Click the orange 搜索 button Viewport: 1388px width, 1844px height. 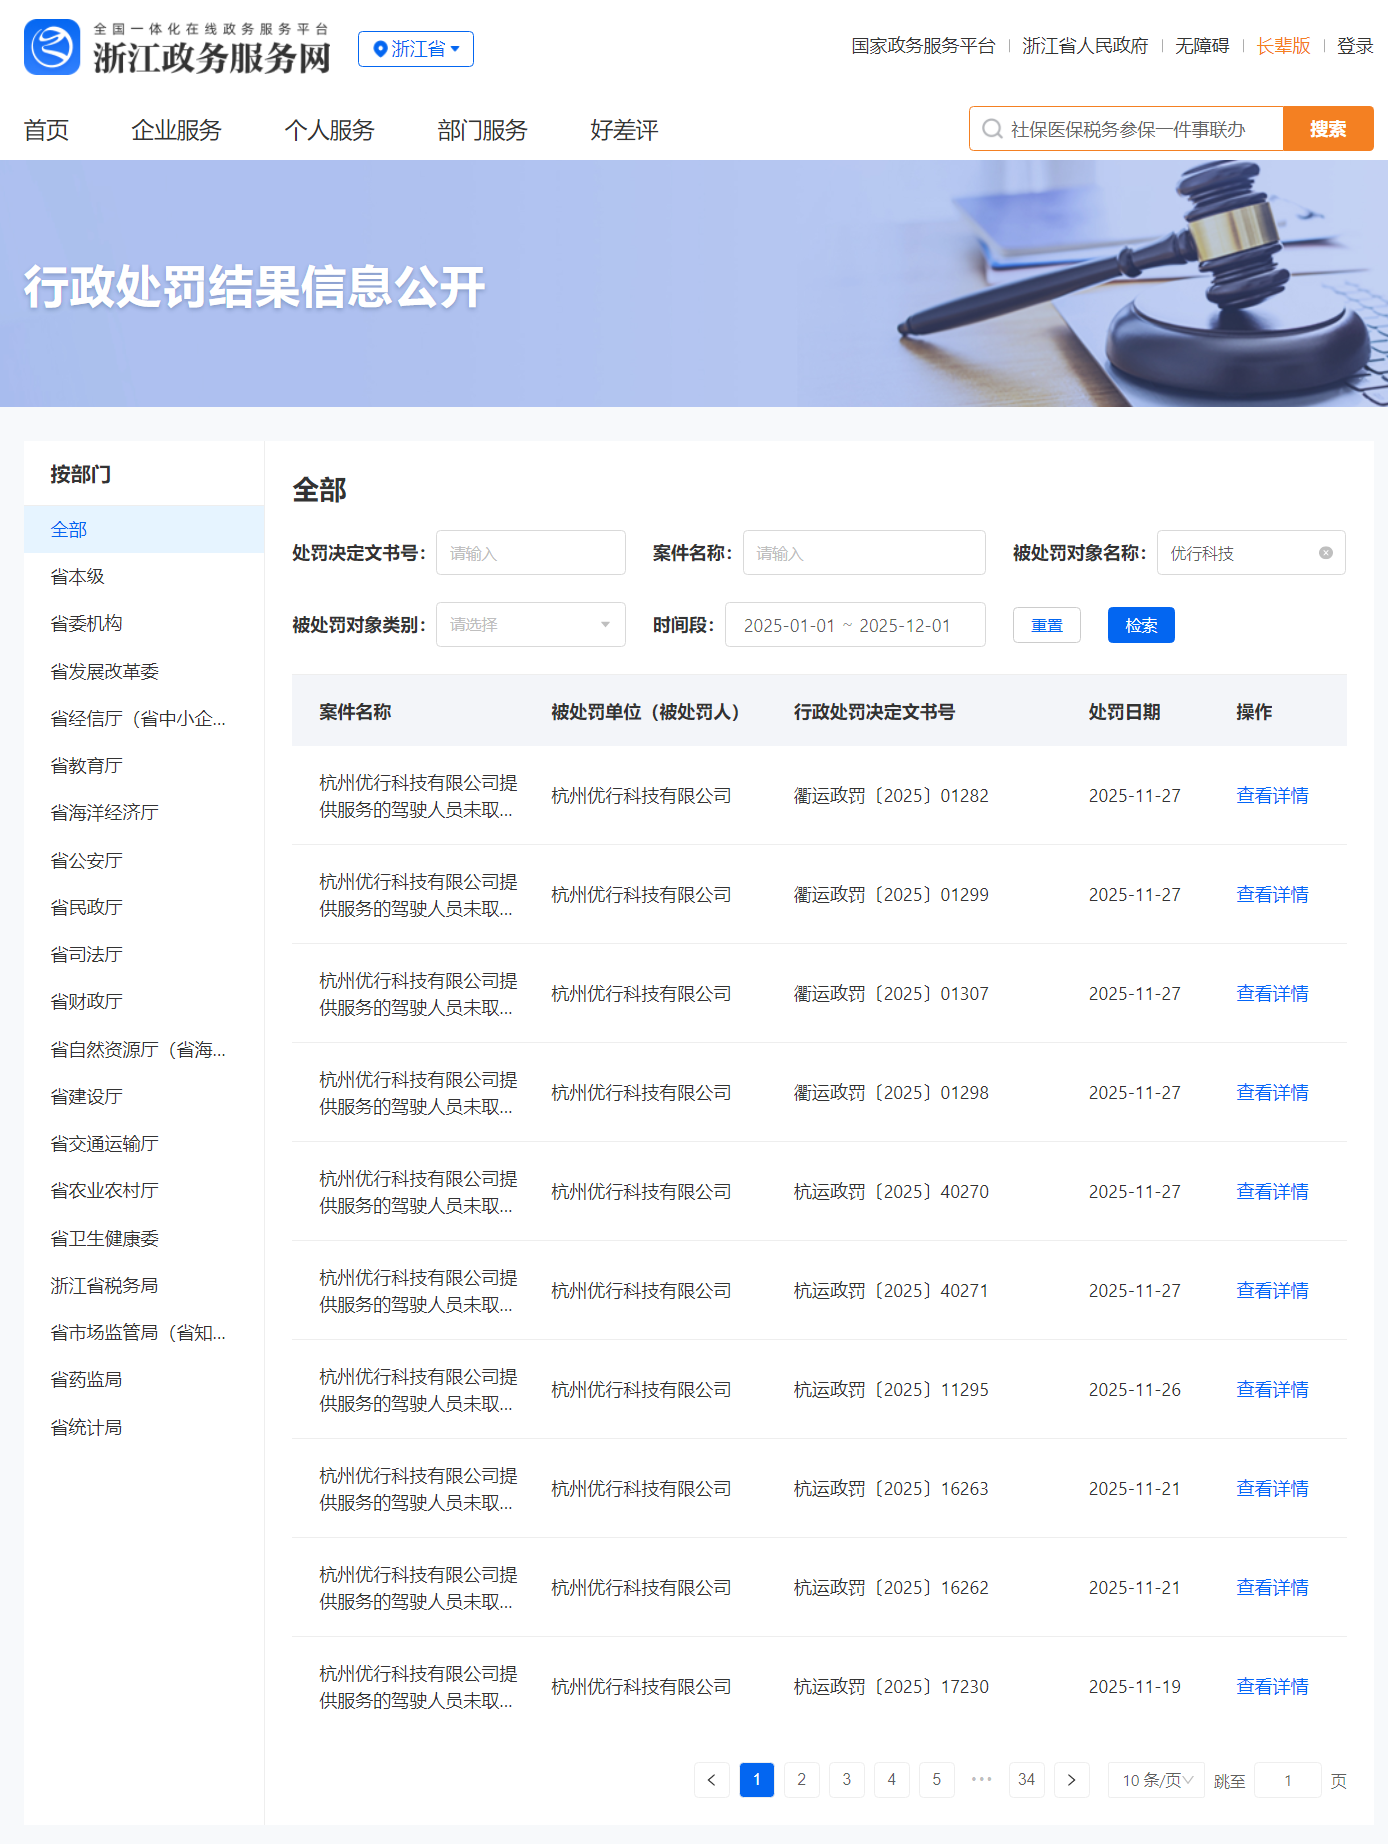pos(1327,129)
